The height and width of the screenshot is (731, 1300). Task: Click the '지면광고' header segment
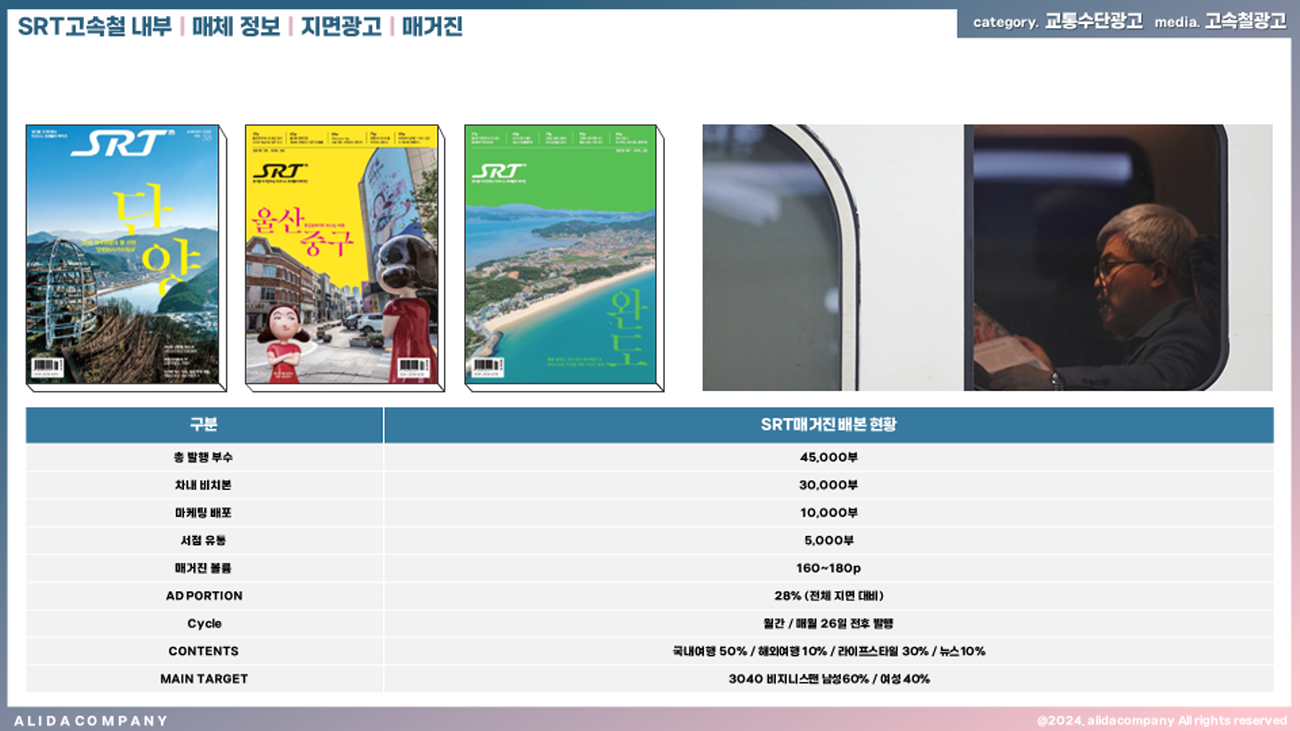click(341, 27)
